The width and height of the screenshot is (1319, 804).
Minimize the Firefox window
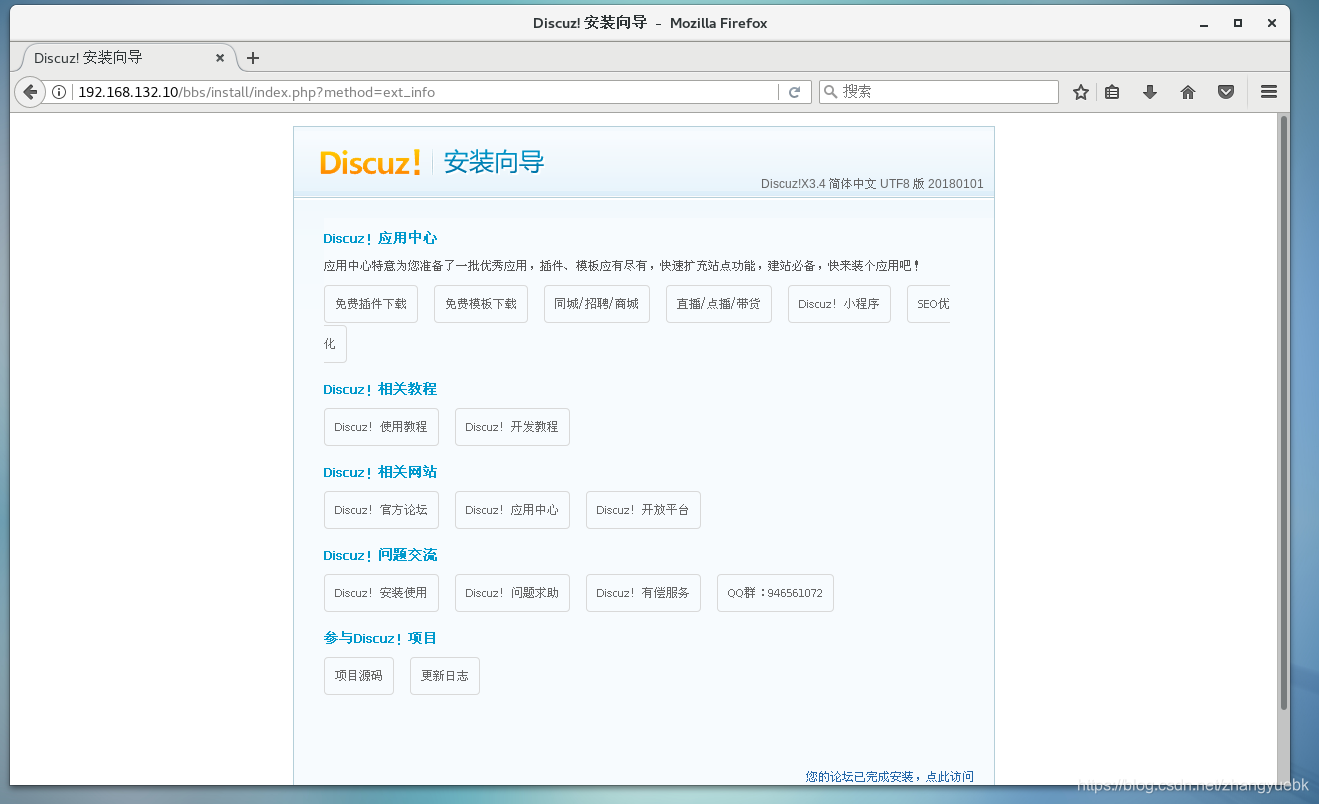1205,22
